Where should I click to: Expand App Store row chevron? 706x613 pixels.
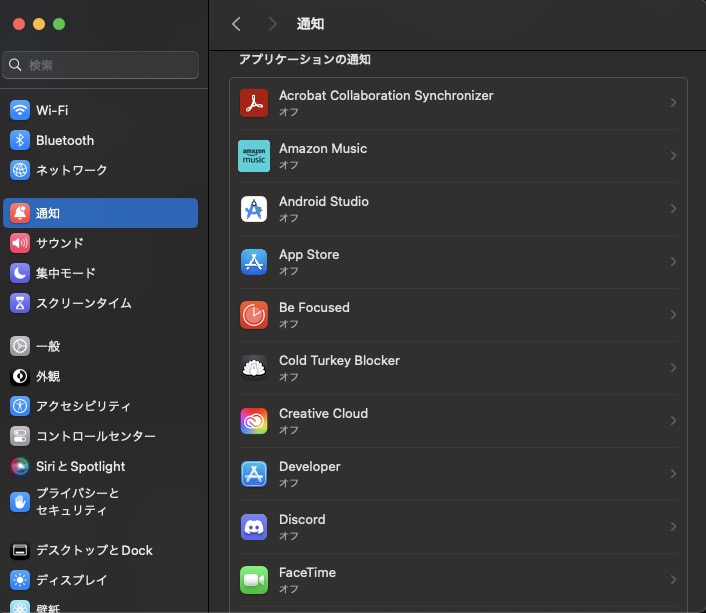pyautogui.click(x=673, y=262)
